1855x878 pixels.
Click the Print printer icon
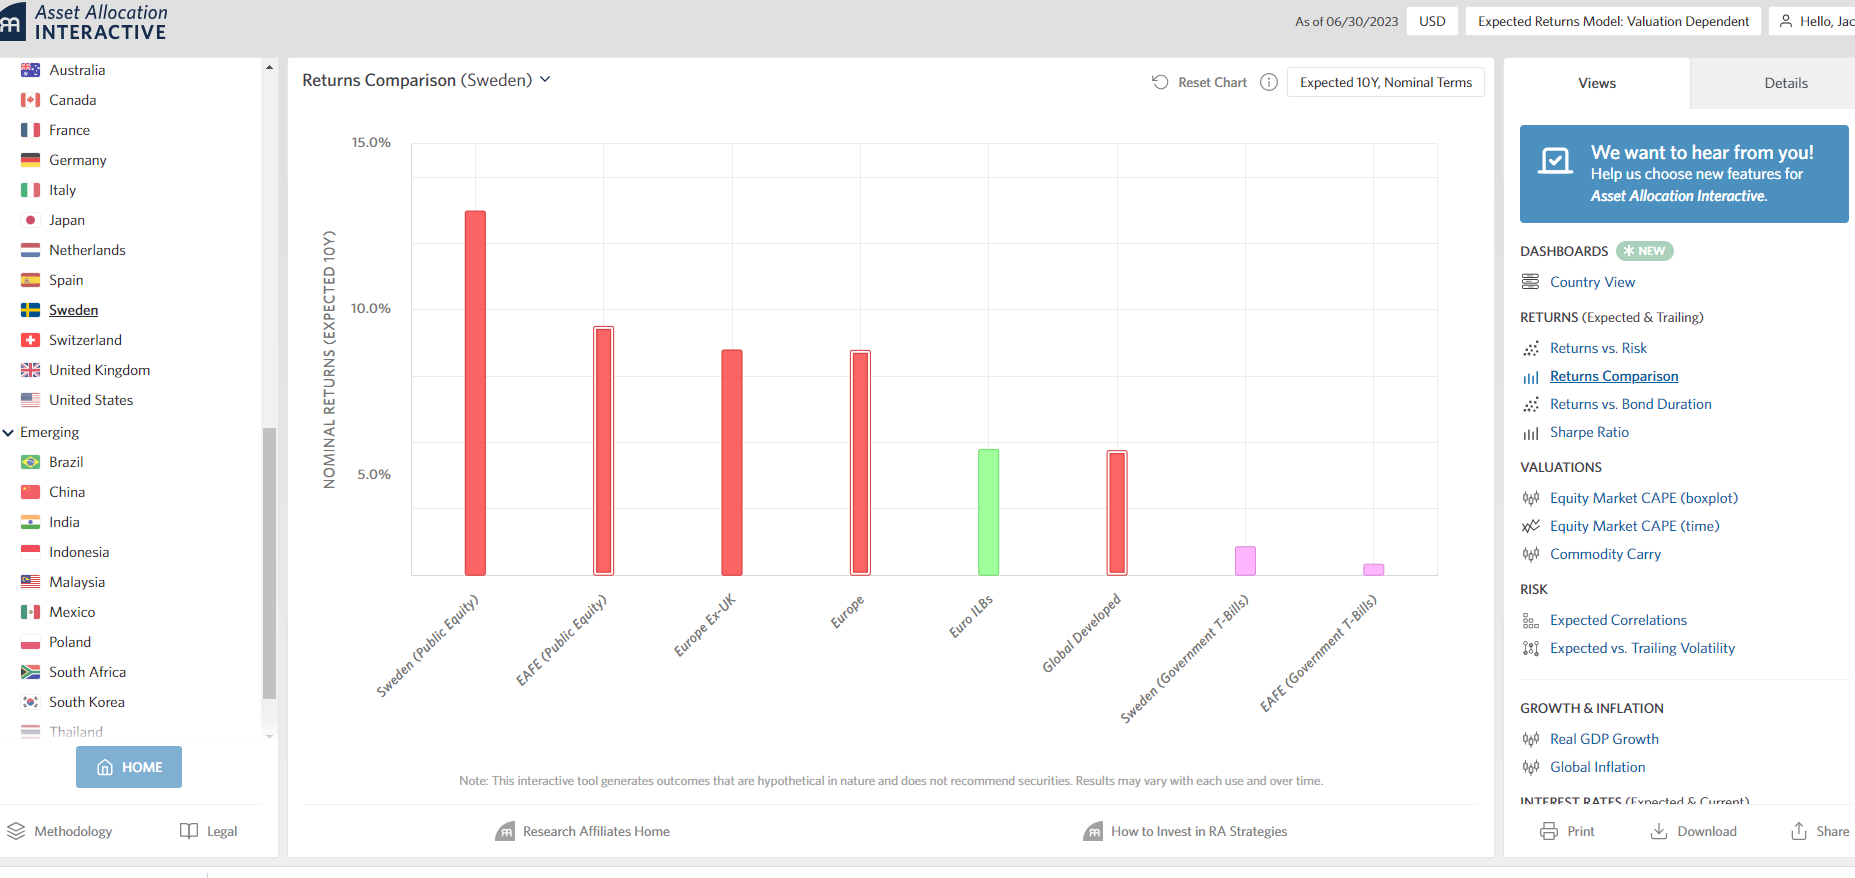[1549, 831]
